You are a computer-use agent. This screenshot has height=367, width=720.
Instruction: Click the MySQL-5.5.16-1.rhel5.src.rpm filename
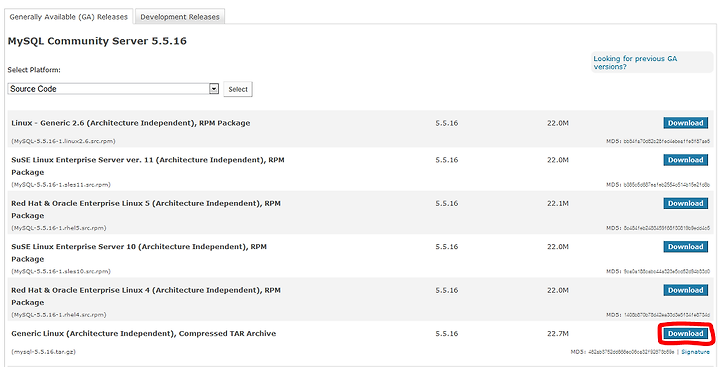click(x=59, y=228)
